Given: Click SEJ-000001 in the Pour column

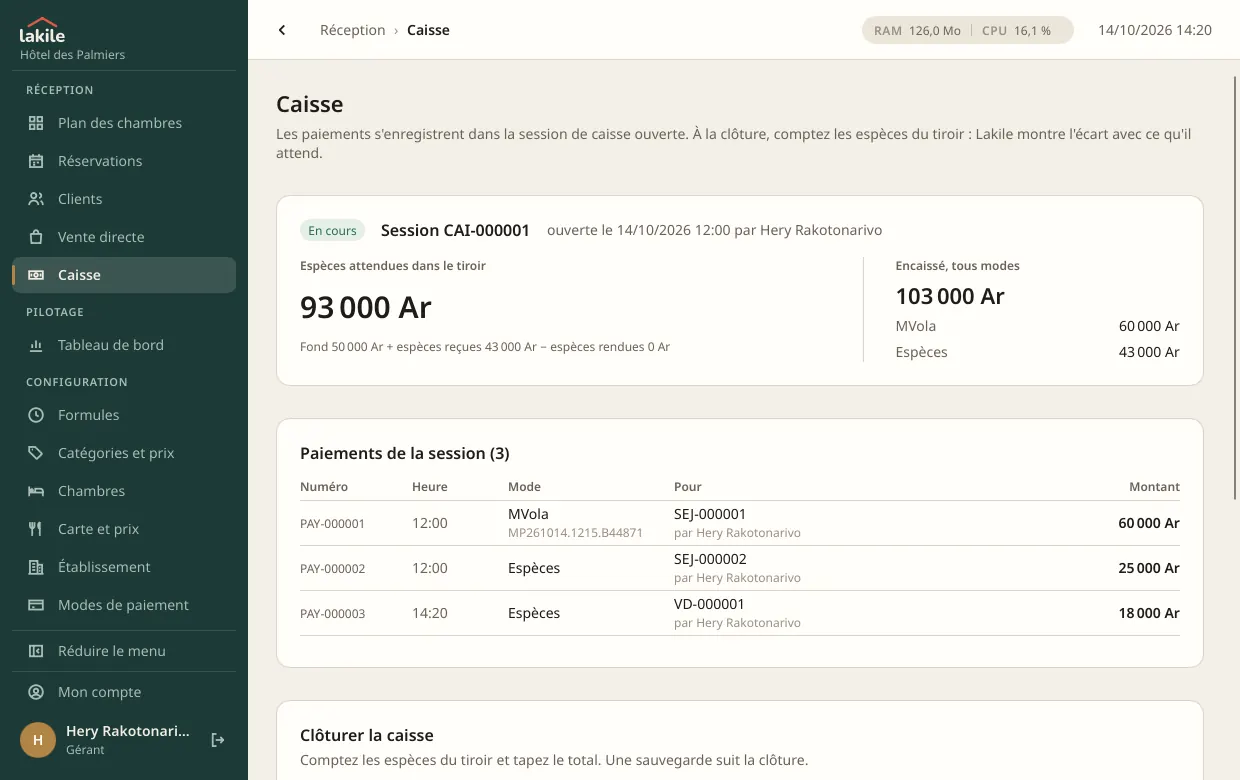Looking at the screenshot, I should (710, 514).
